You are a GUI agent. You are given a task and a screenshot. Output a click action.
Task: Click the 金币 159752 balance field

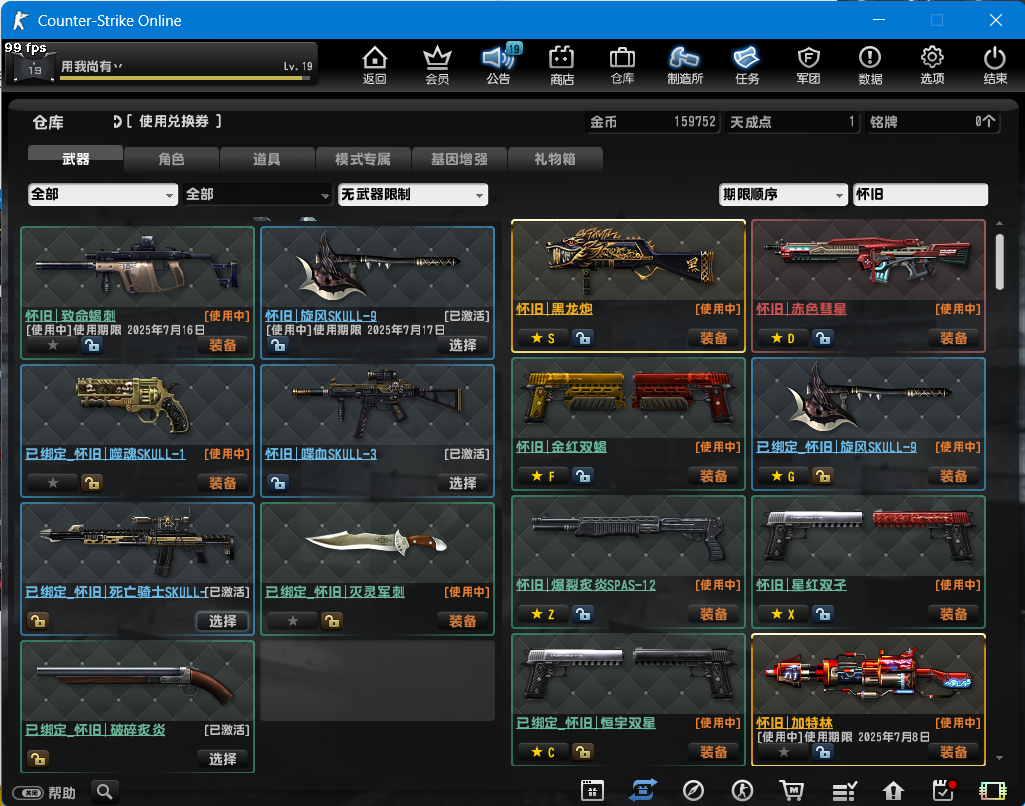[652, 122]
